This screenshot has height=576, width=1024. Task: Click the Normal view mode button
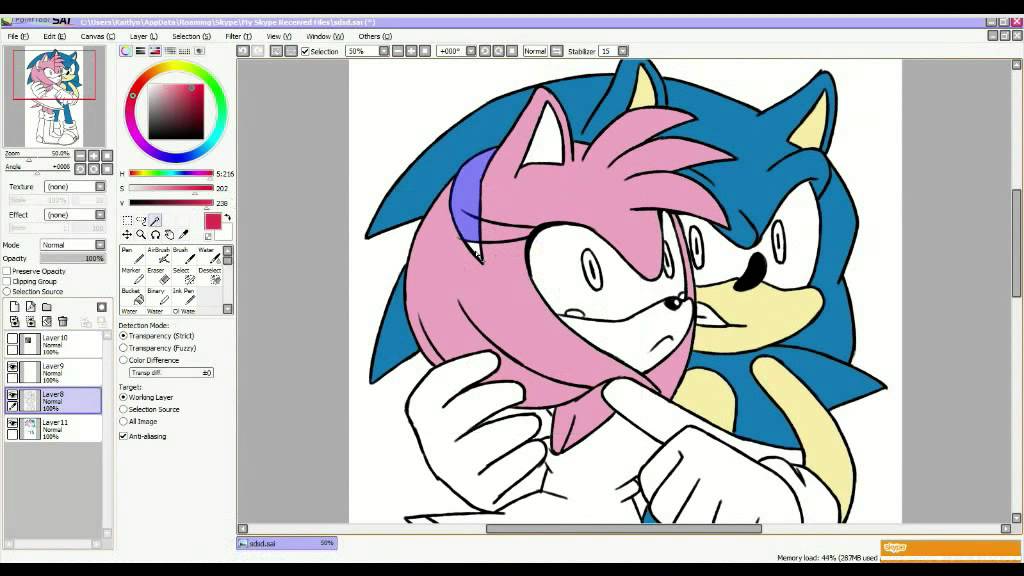[535, 51]
